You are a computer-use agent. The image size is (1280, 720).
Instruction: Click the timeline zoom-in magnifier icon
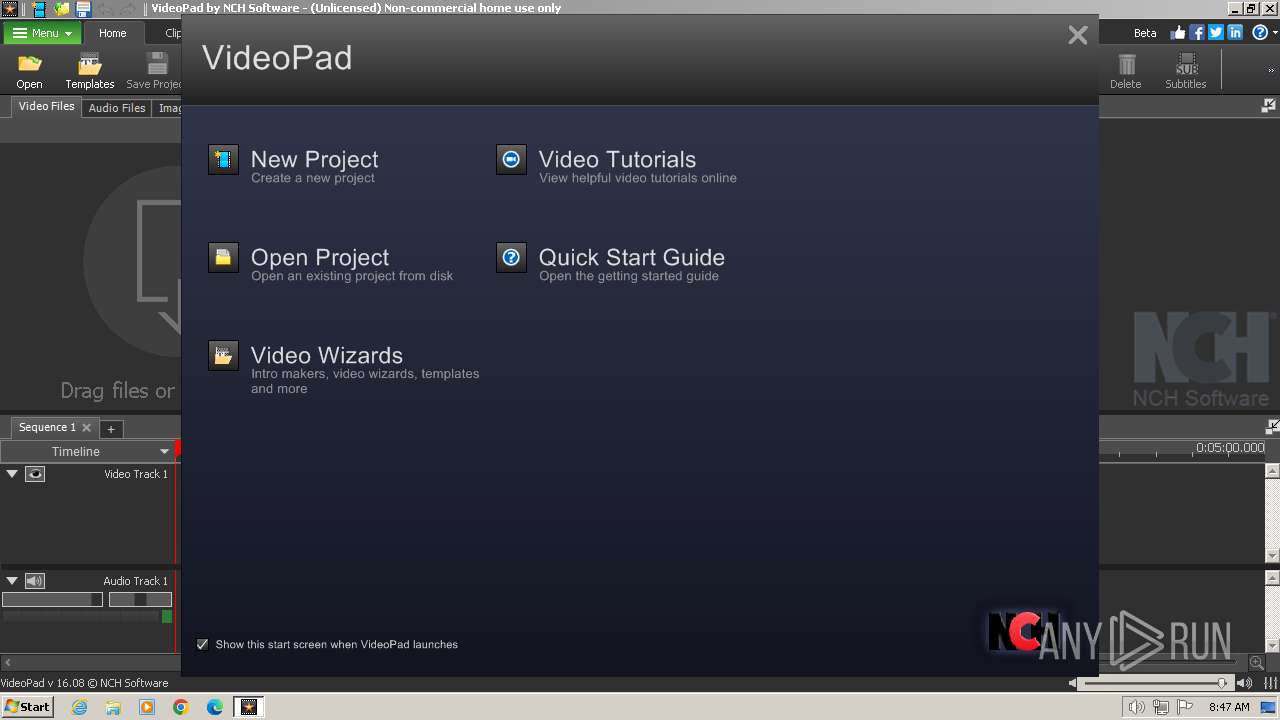1257,662
